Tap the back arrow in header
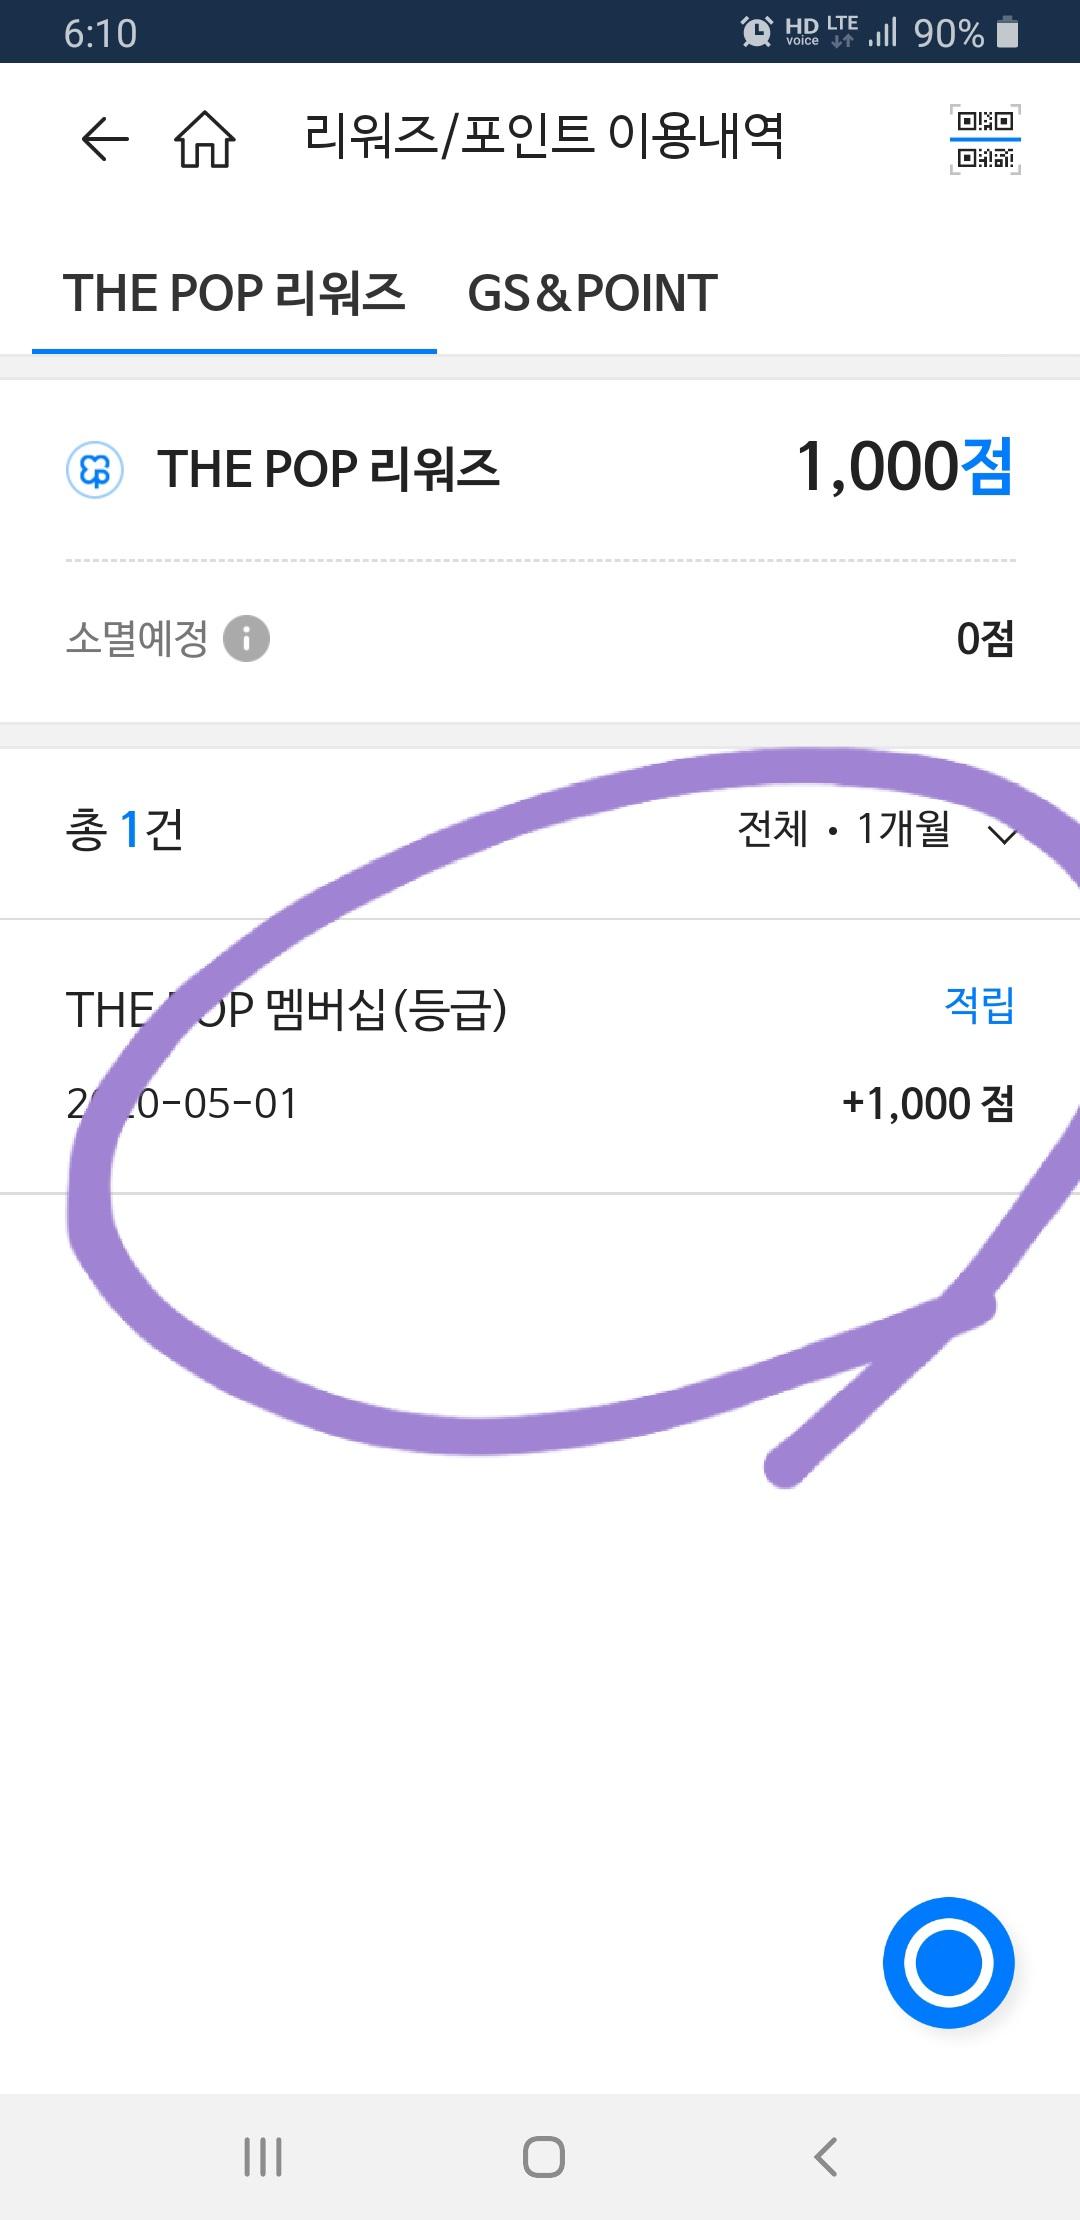The width and height of the screenshot is (1080, 2220). (x=105, y=138)
